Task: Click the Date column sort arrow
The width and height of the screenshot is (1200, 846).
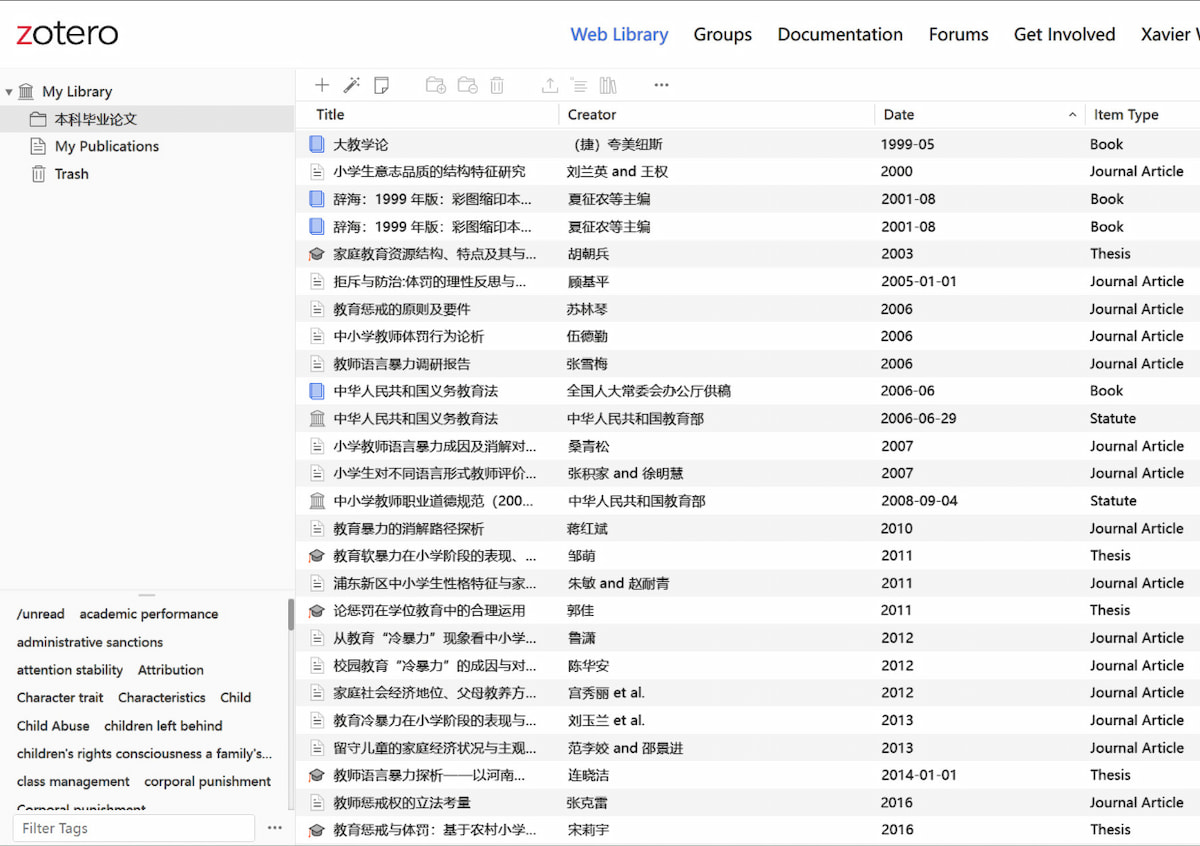Action: pyautogui.click(x=1071, y=114)
